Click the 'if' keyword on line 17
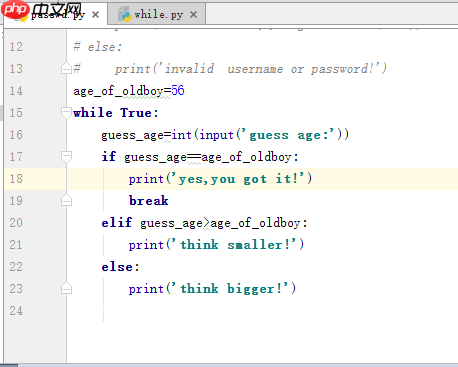 (109, 156)
